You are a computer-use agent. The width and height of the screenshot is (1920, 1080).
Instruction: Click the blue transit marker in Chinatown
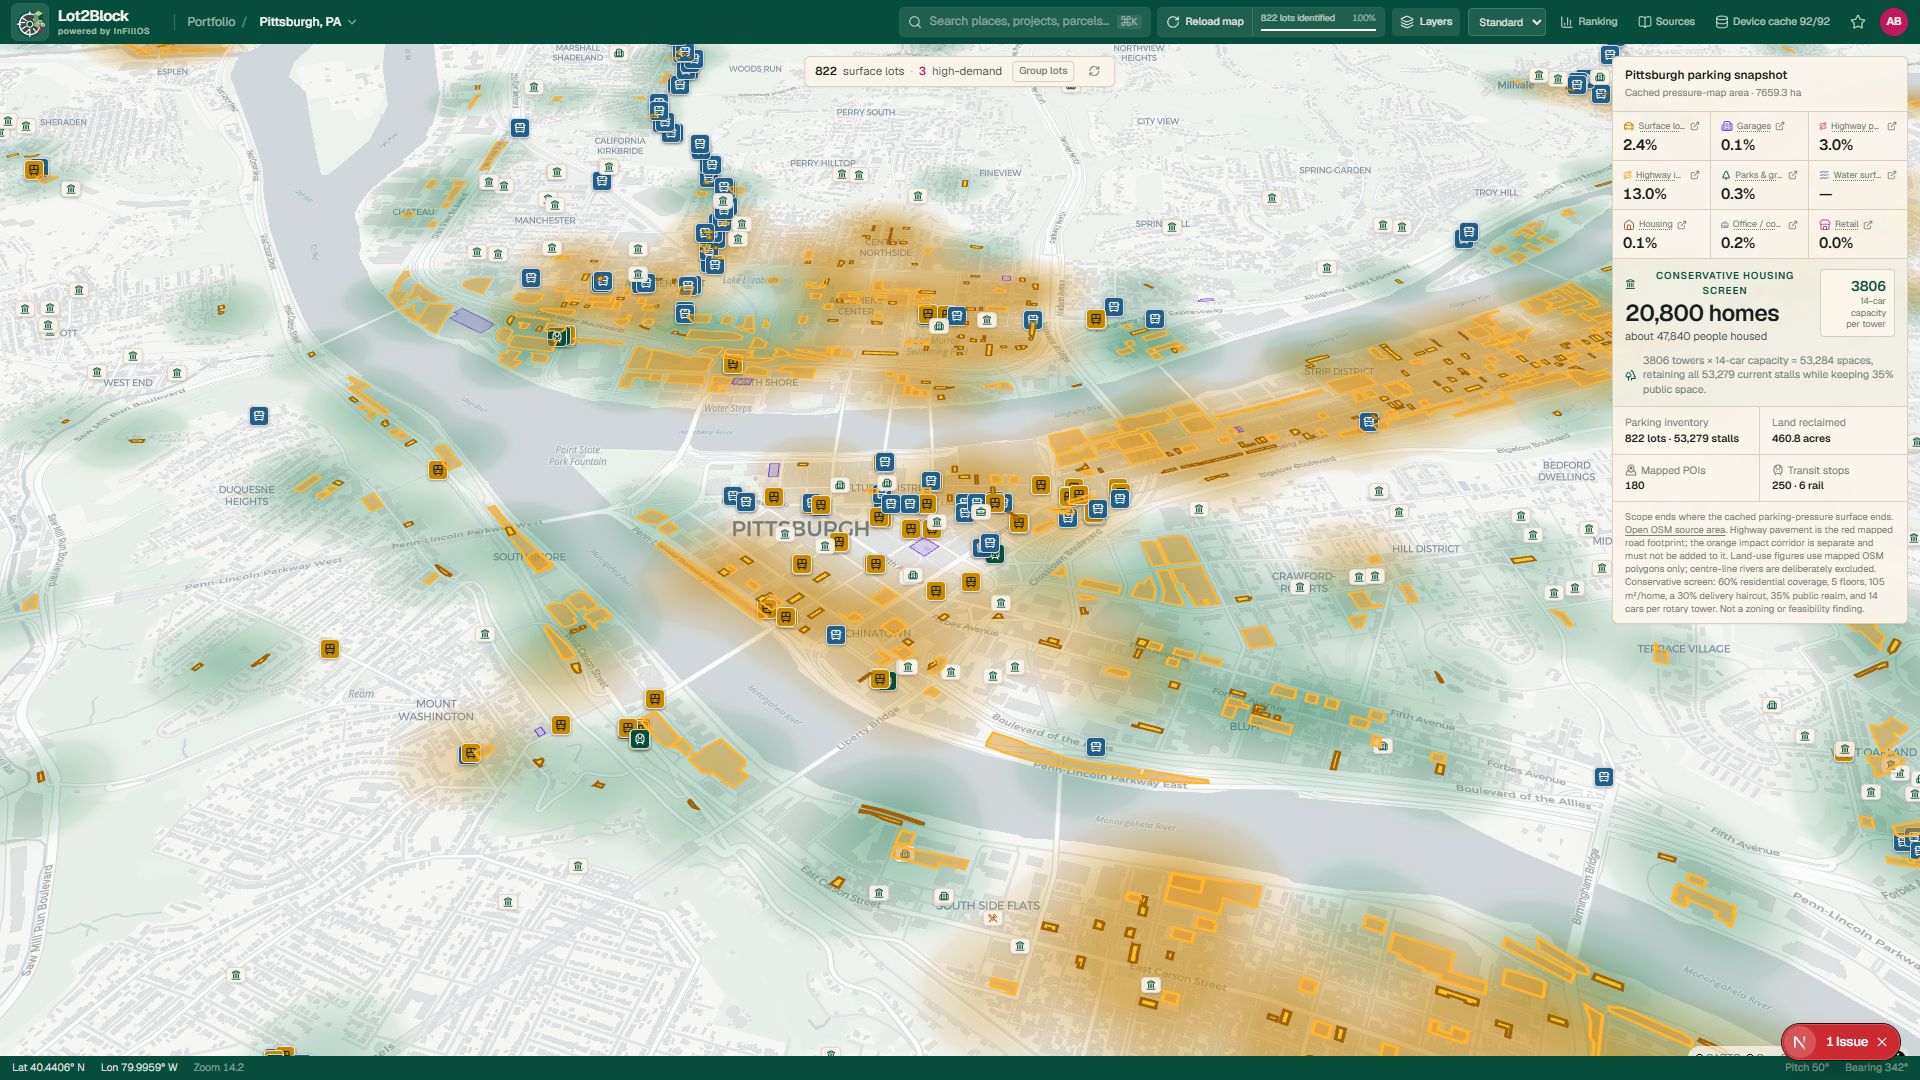[836, 635]
